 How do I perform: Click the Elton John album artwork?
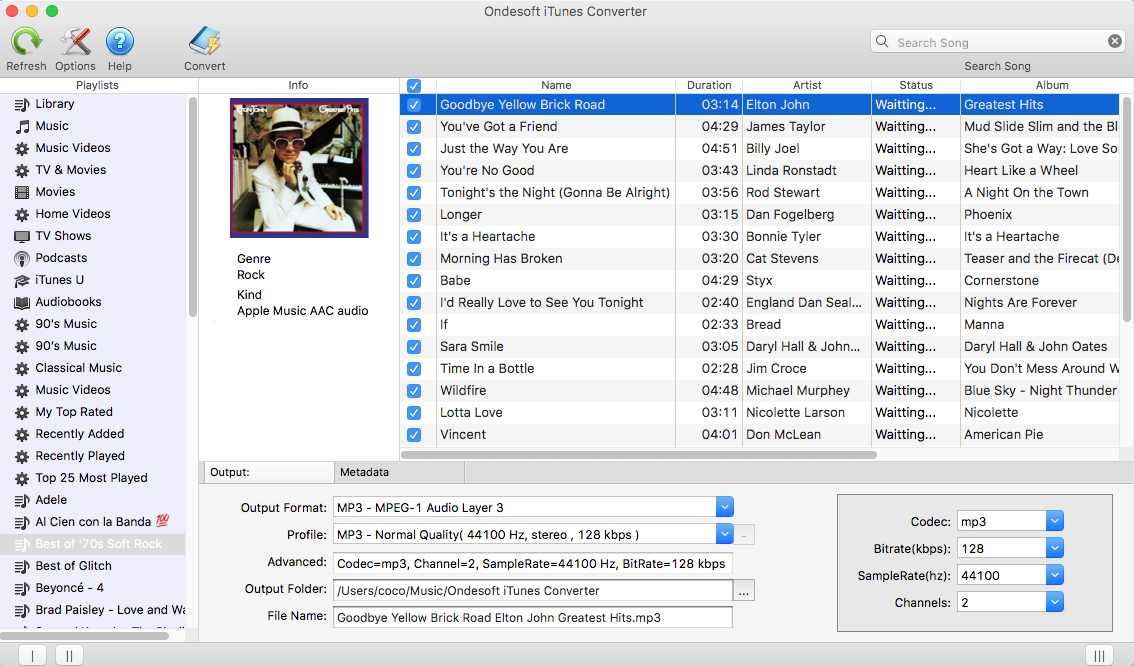pos(299,168)
